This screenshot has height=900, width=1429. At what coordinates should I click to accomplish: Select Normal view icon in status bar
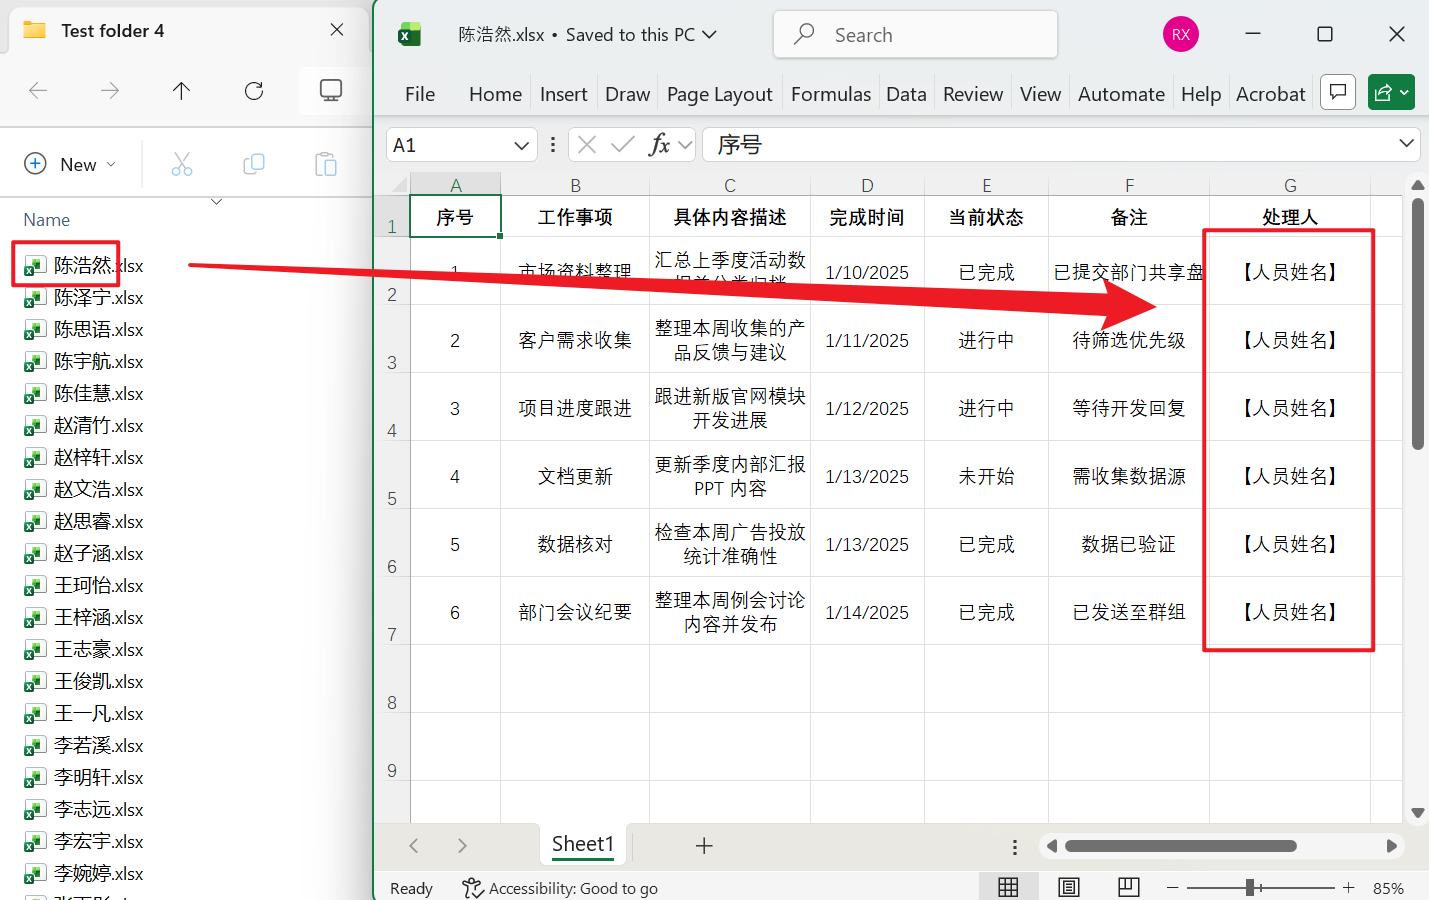click(x=1008, y=887)
